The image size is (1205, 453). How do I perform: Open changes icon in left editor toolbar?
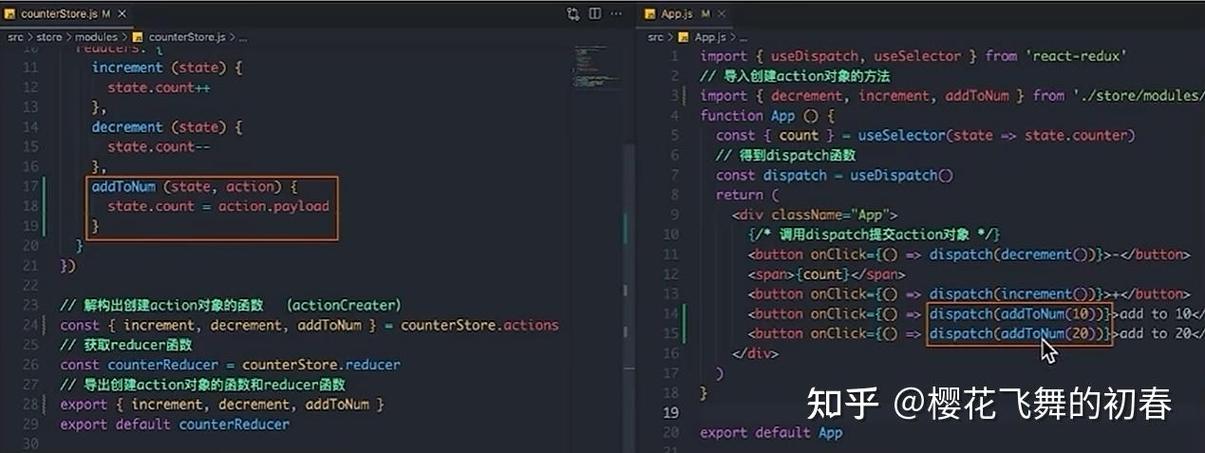click(x=573, y=14)
